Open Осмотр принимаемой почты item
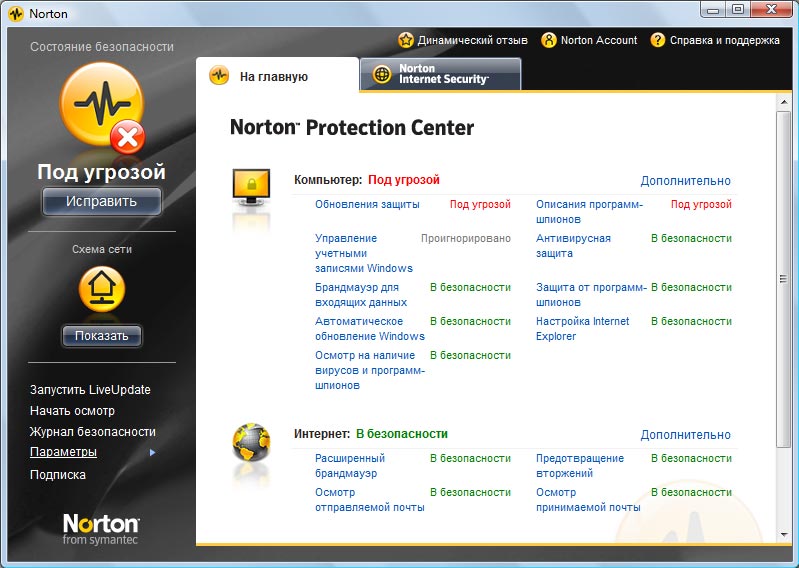This screenshot has width=799, height=568. click(588, 500)
